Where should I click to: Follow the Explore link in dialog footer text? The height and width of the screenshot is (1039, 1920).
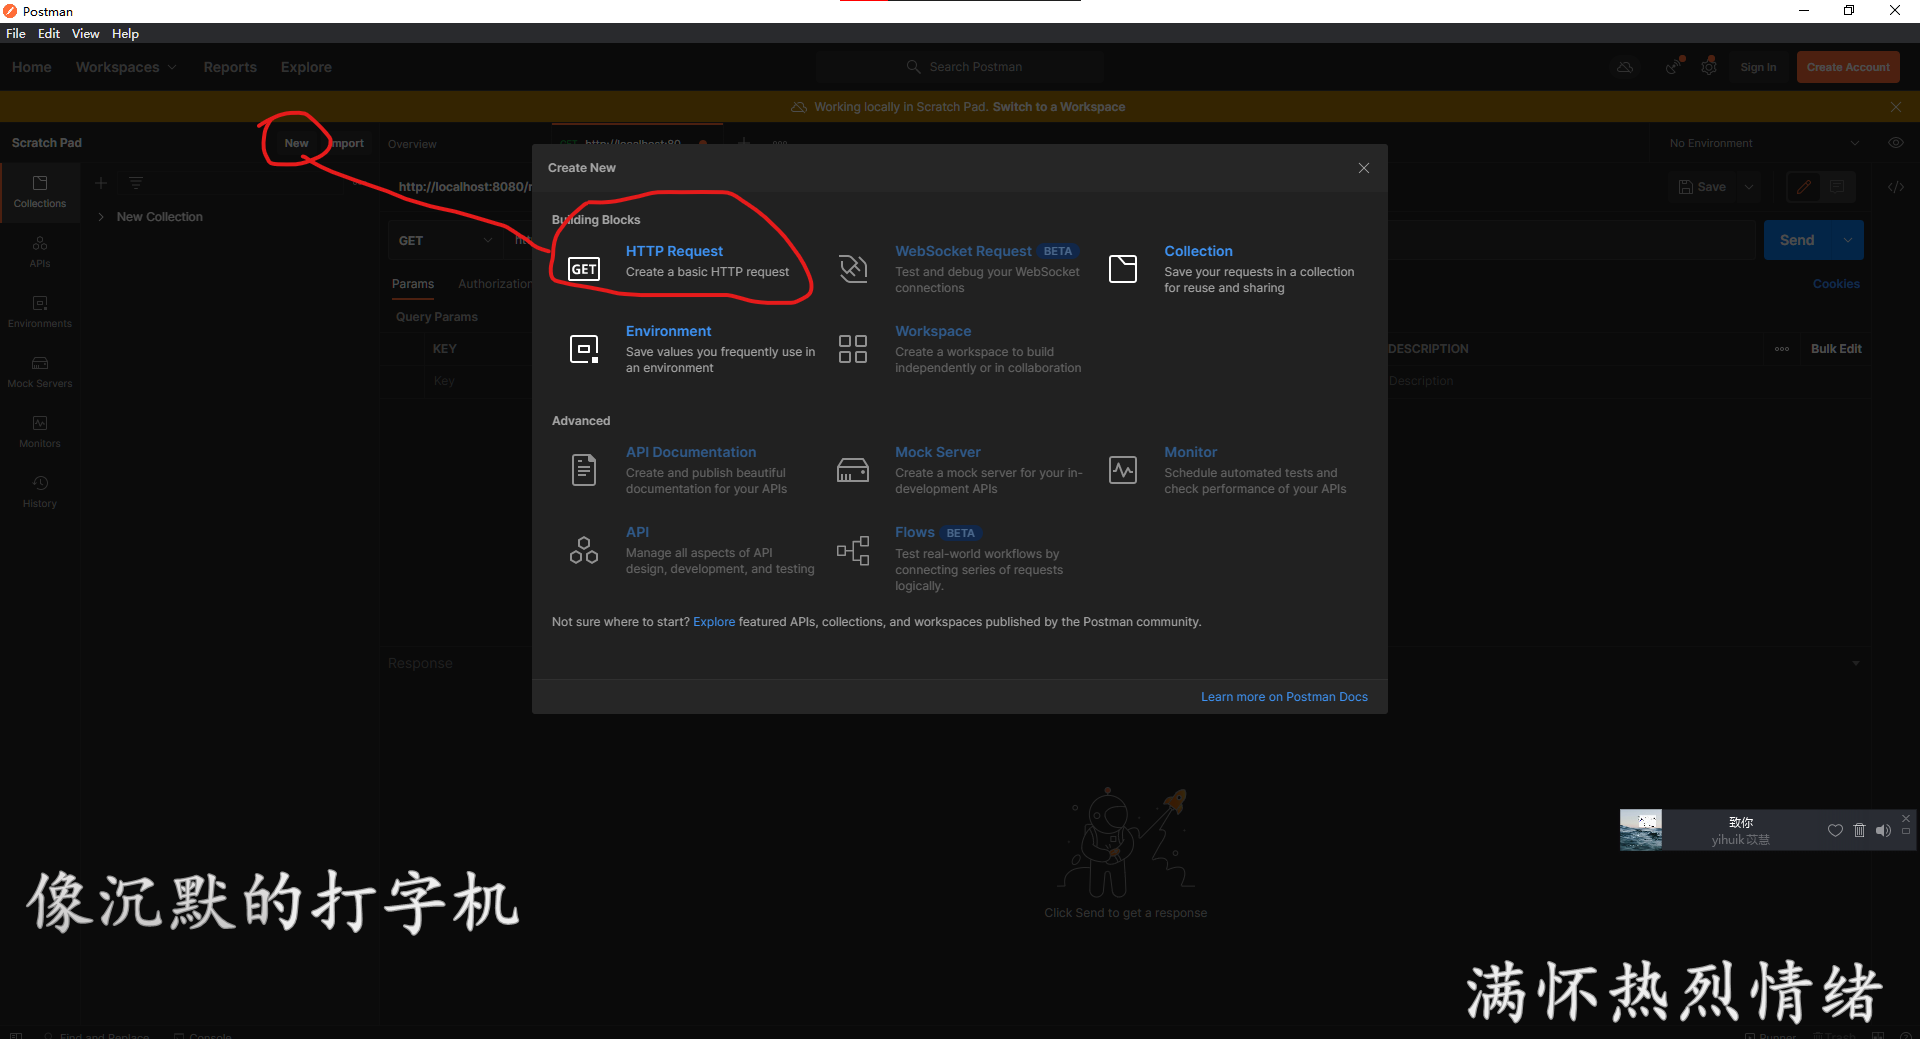pyautogui.click(x=714, y=622)
